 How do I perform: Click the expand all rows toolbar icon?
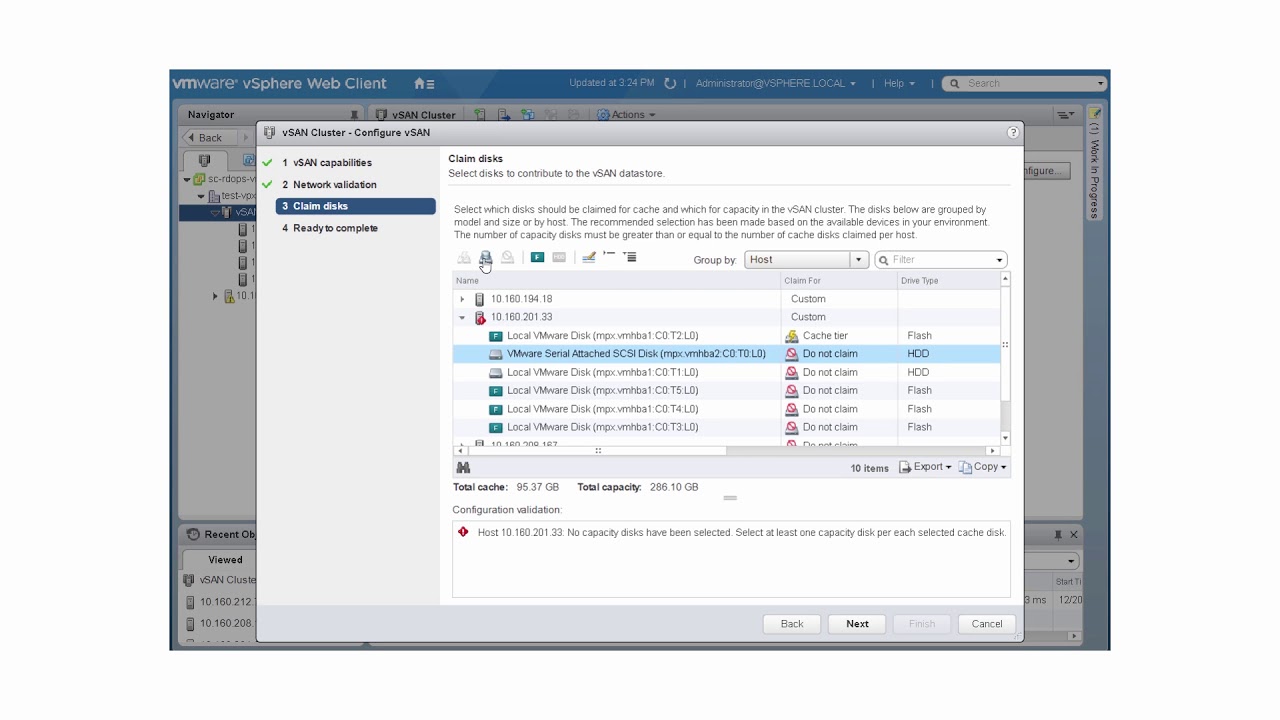coord(630,258)
